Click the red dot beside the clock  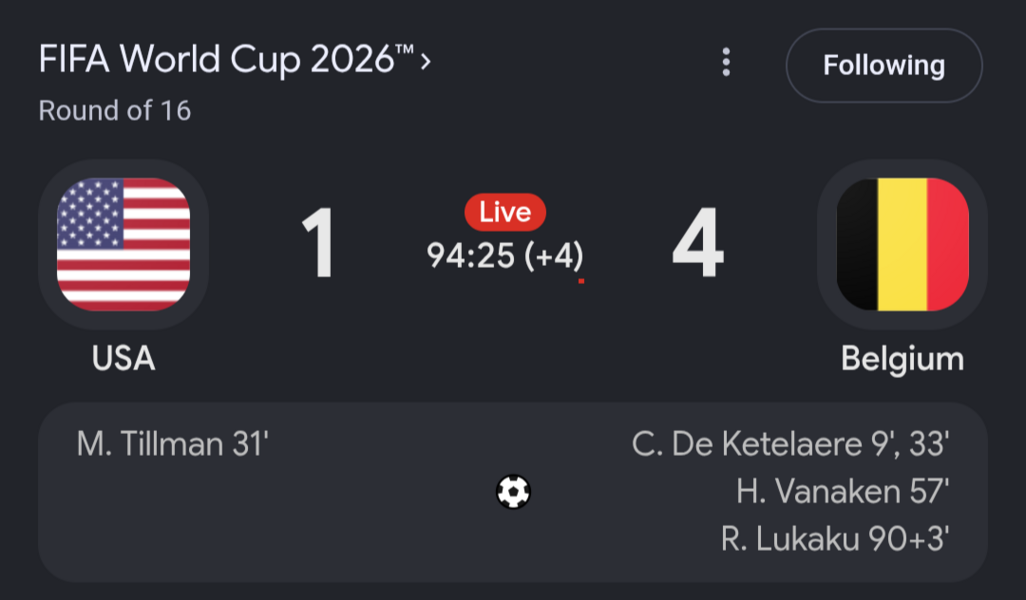click(x=581, y=281)
